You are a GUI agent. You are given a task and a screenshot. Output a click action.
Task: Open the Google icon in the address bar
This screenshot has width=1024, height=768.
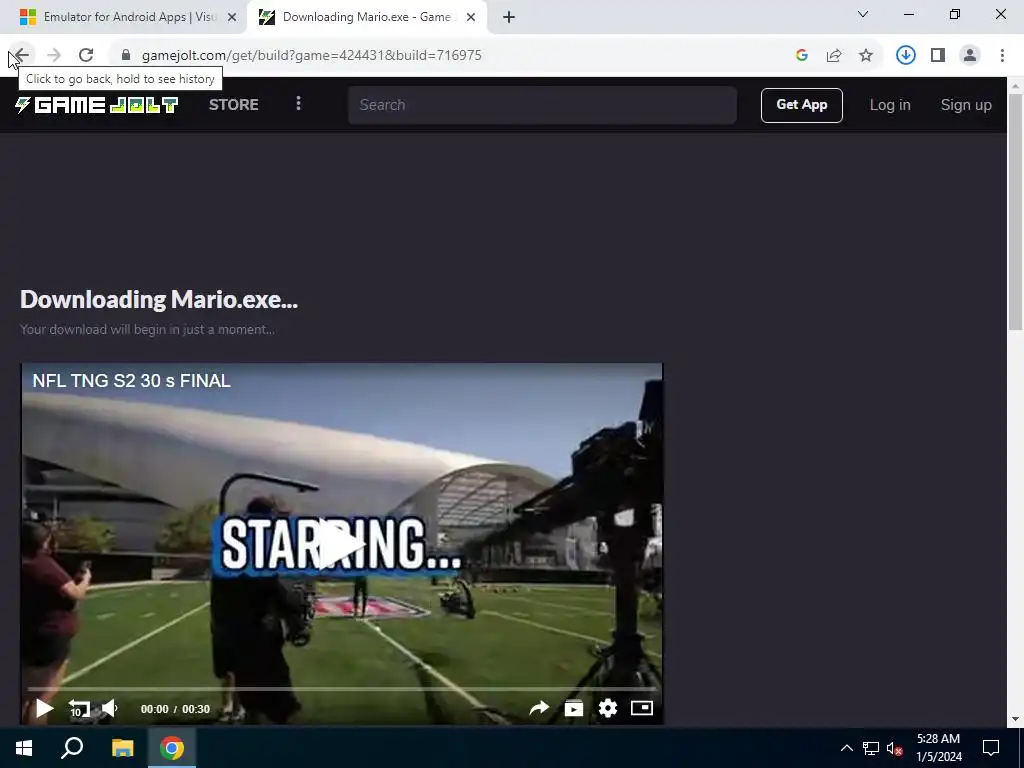802,56
